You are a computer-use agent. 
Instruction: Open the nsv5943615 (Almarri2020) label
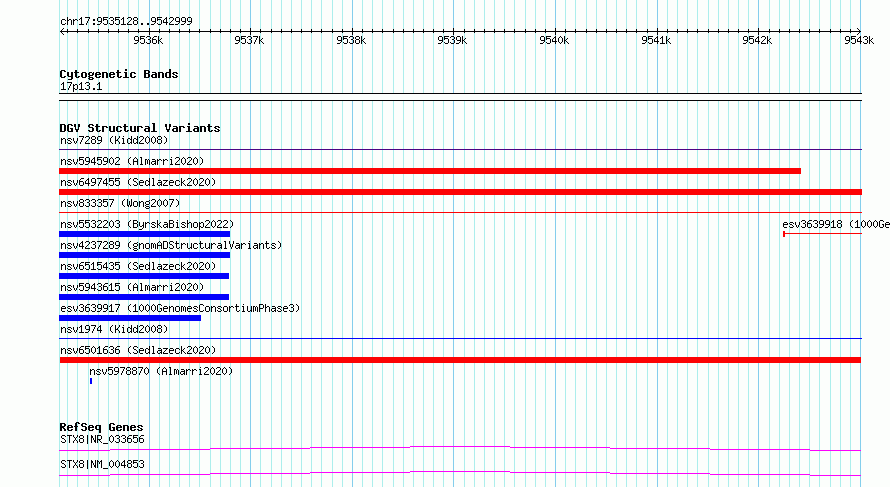(132, 287)
